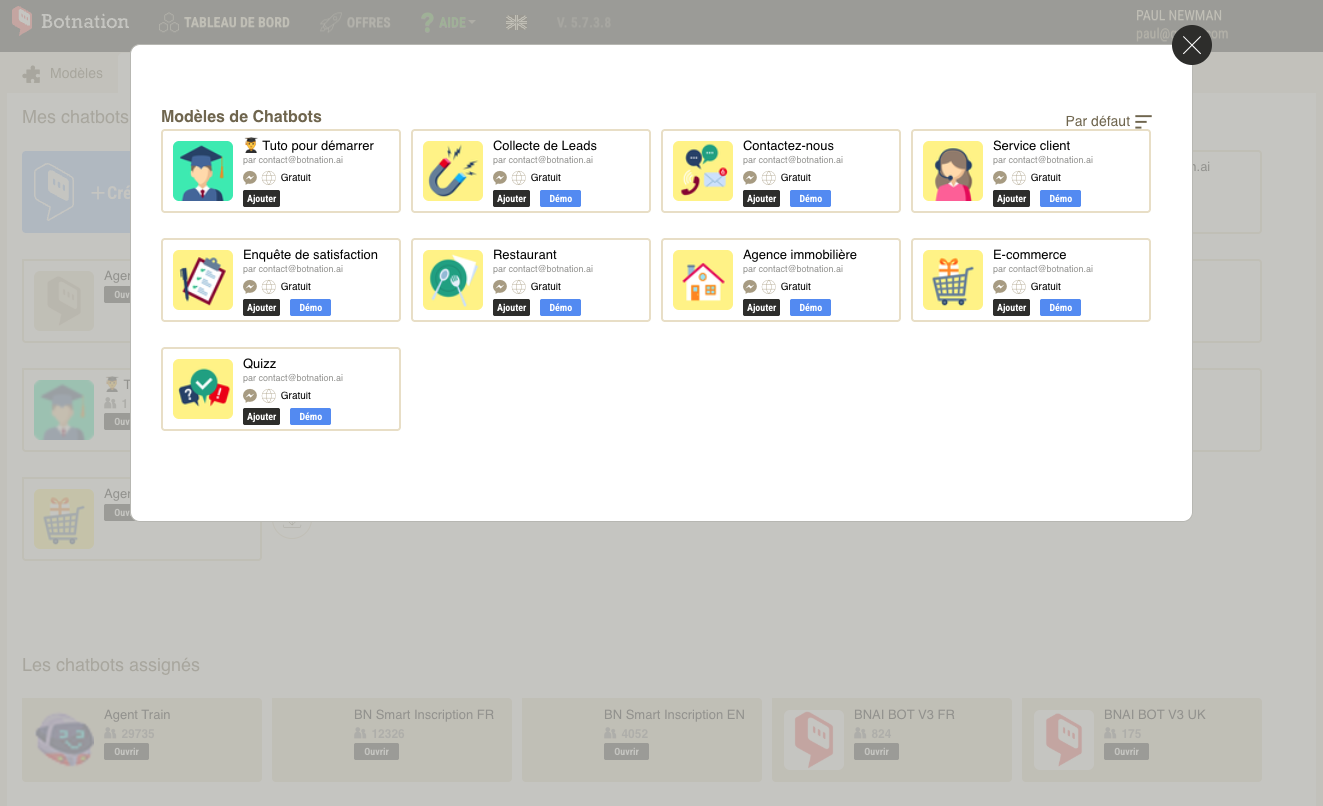Viewport: 1323px width, 806px height.
Task: Click web globe icon on Collecte de Leads card
Action: coord(518,178)
